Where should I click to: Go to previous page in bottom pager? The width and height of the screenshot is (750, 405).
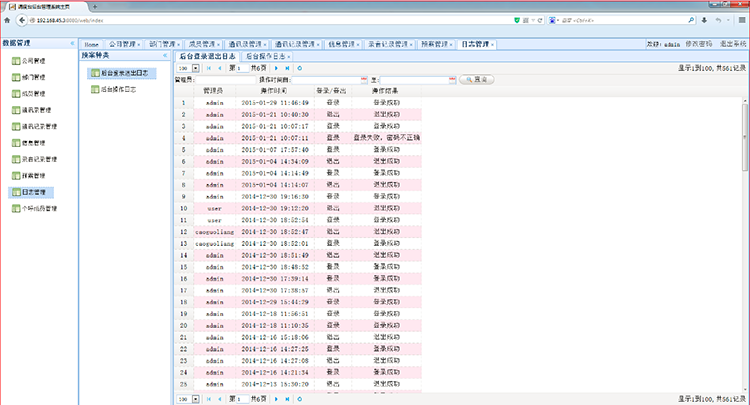(220, 399)
